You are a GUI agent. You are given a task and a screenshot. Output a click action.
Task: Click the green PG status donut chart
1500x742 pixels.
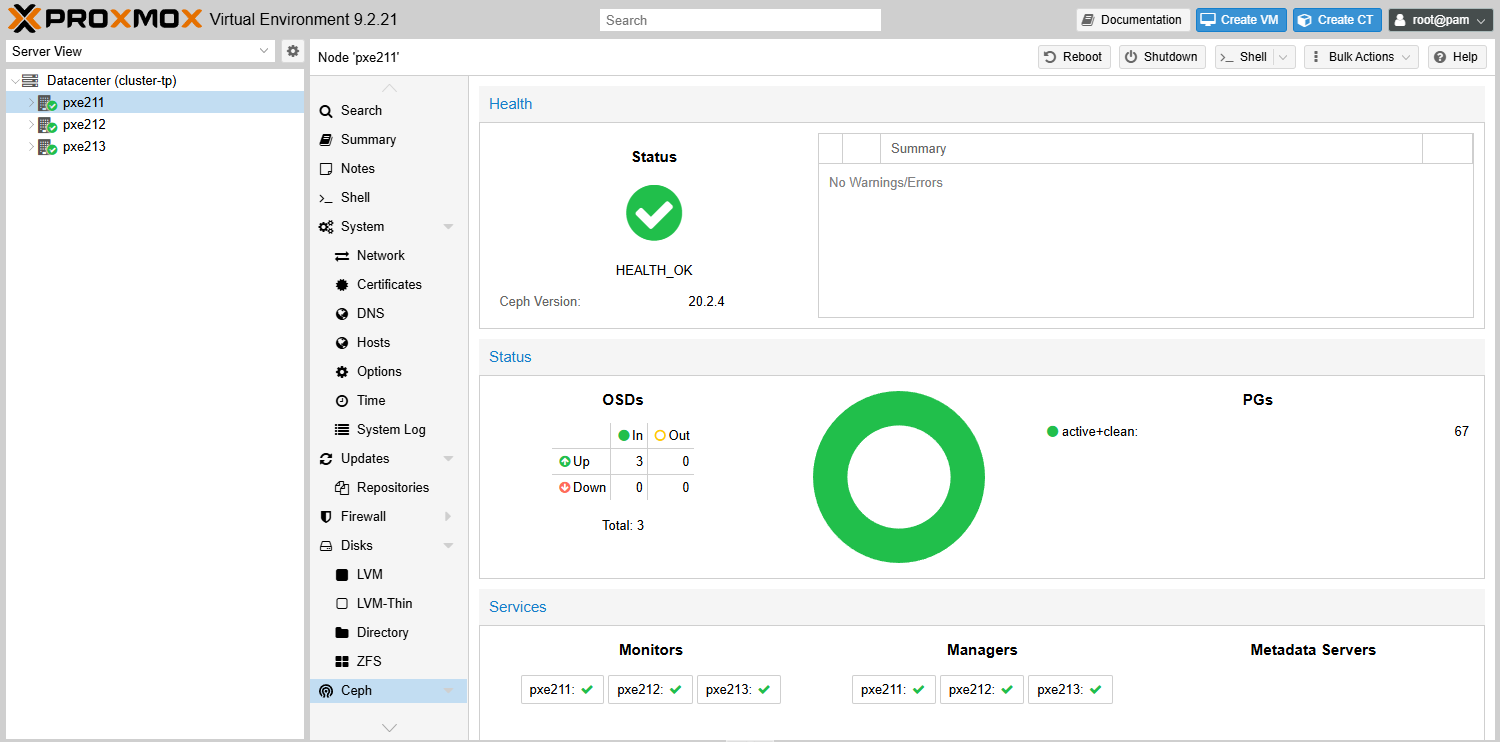click(x=899, y=477)
